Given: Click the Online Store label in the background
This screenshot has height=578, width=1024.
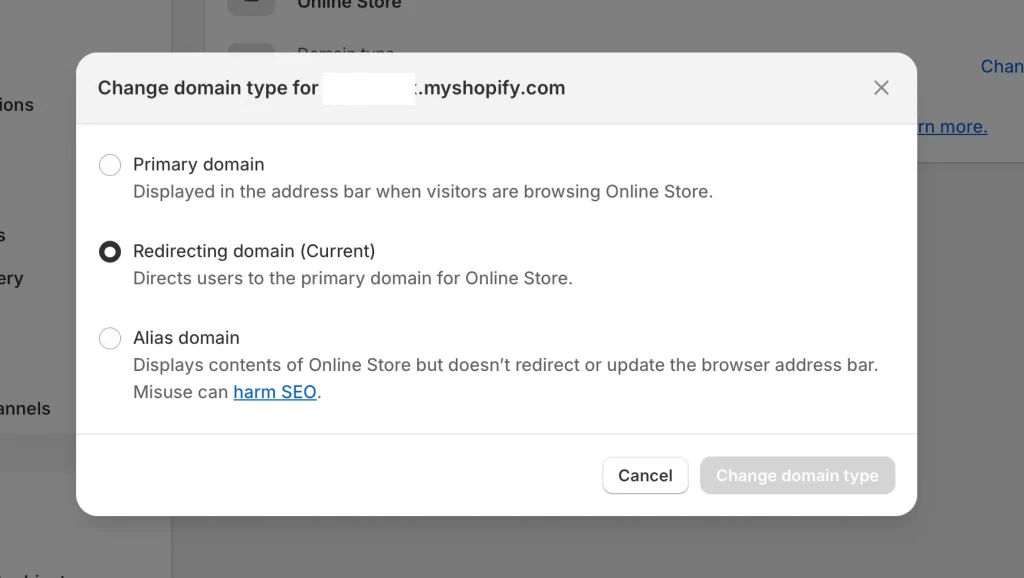Looking at the screenshot, I should [350, 5].
